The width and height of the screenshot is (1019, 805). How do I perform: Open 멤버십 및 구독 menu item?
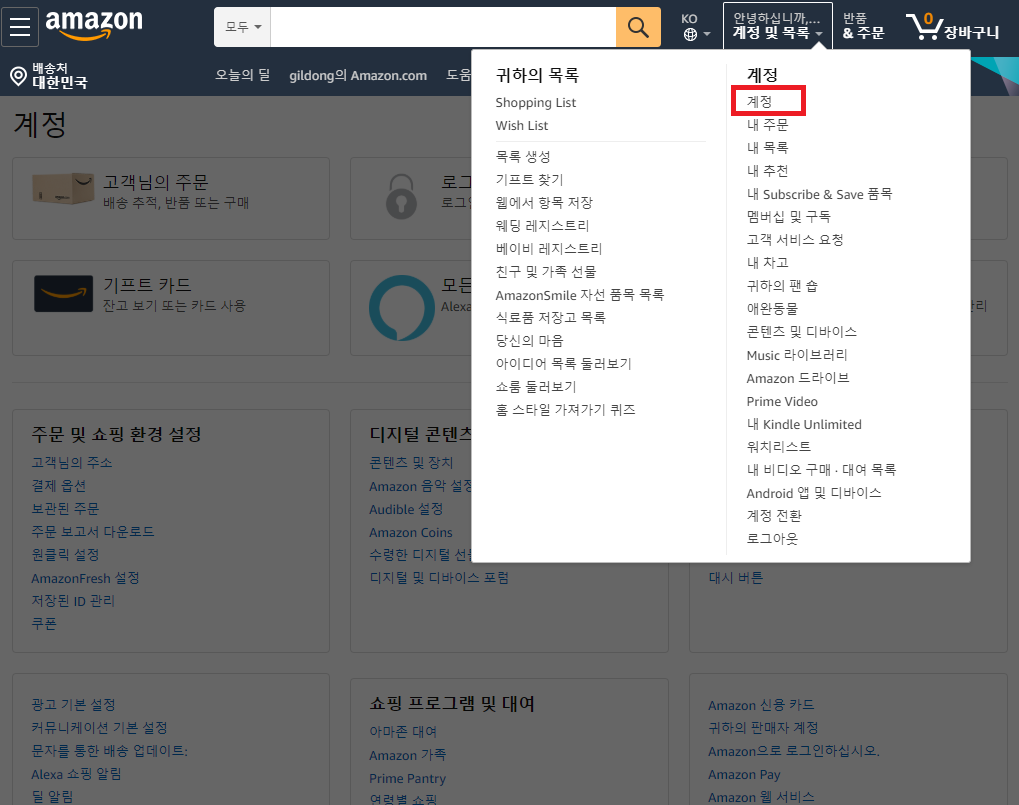pos(788,216)
